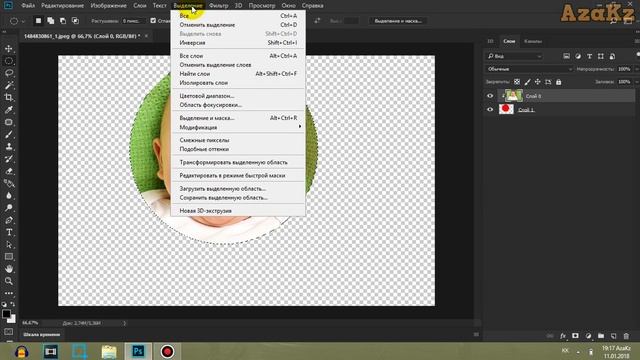
Task: Open the Изображение menu
Action: (109, 6)
